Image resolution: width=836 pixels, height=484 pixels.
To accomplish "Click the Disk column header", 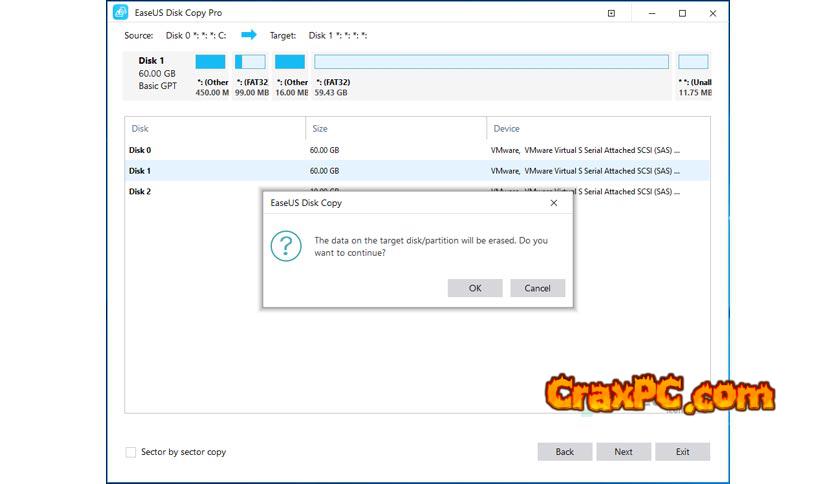I will click(x=215, y=128).
